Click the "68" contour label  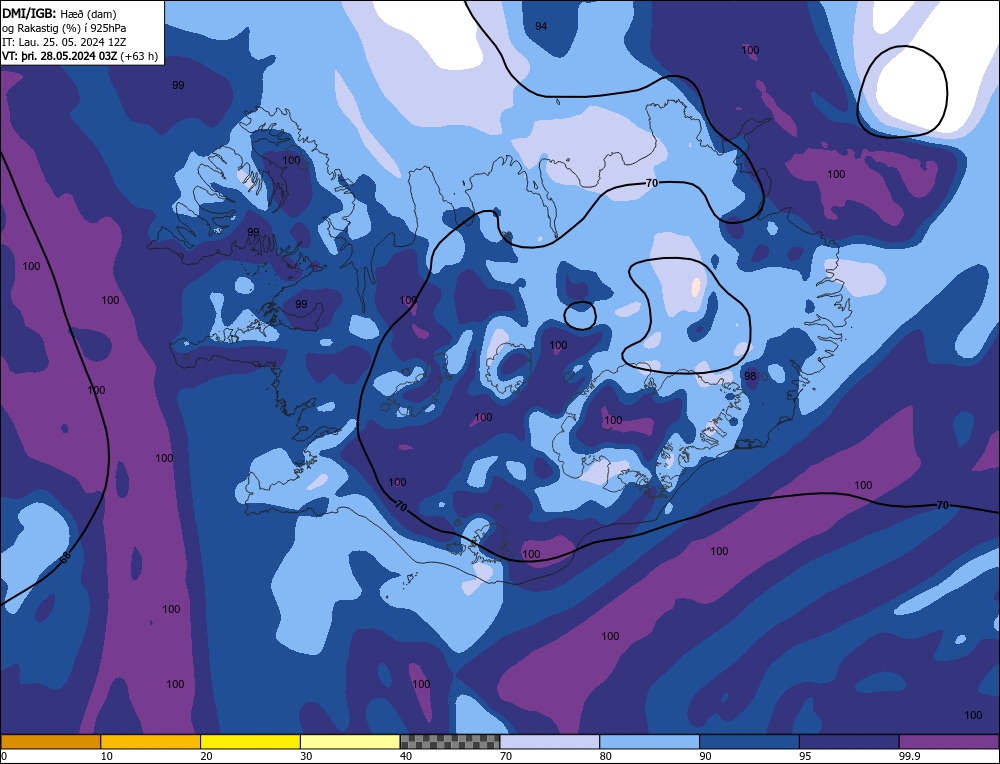(65, 557)
